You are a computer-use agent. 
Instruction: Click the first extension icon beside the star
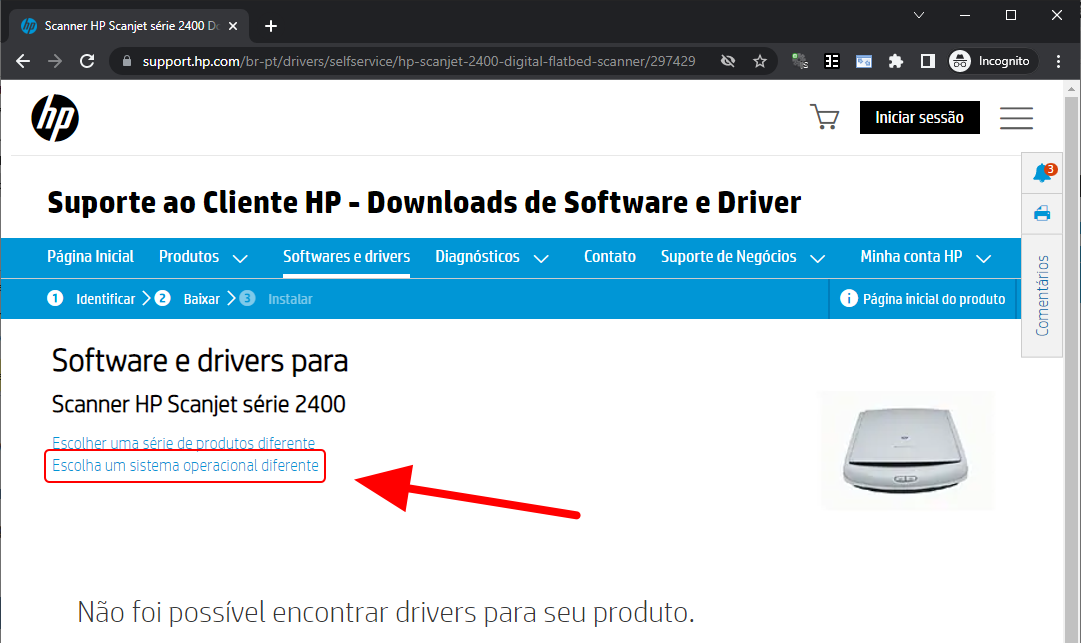800,61
